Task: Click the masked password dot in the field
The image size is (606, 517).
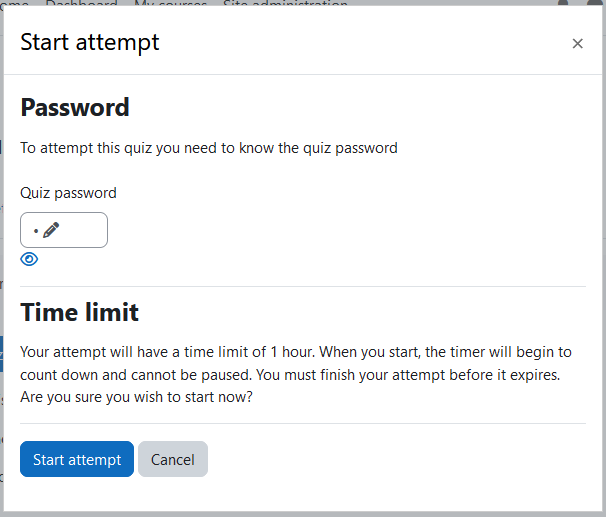Action: pos(36,231)
